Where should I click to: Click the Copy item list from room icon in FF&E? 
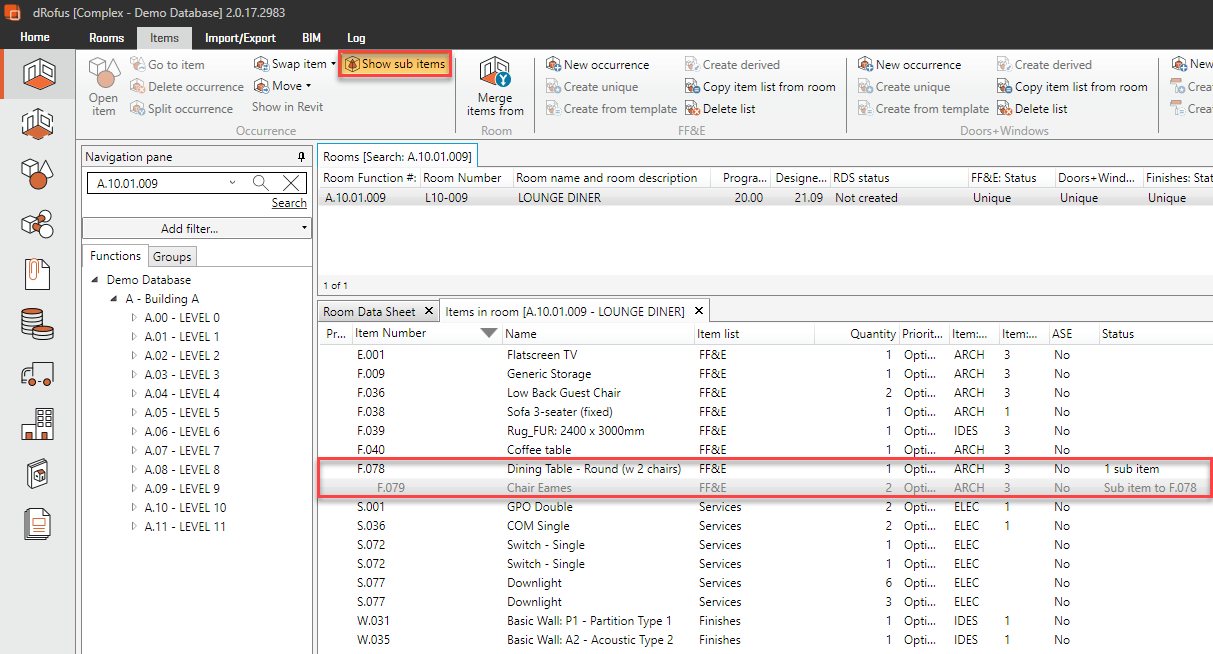pos(694,87)
